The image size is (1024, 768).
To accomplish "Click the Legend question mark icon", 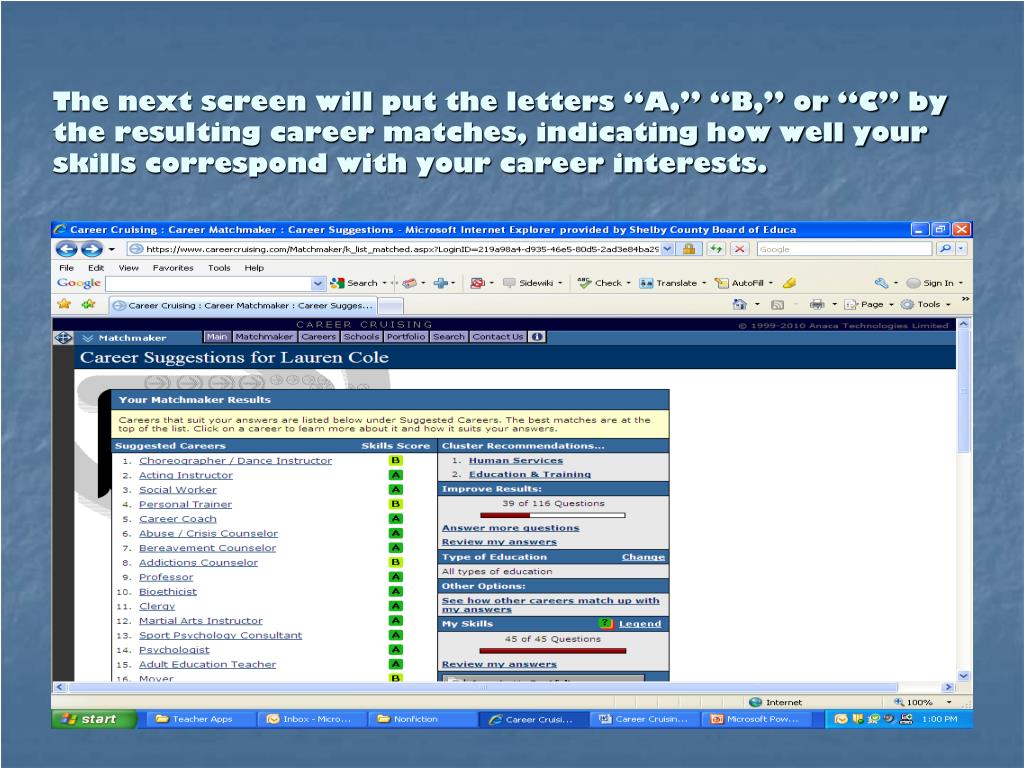I will [605, 623].
